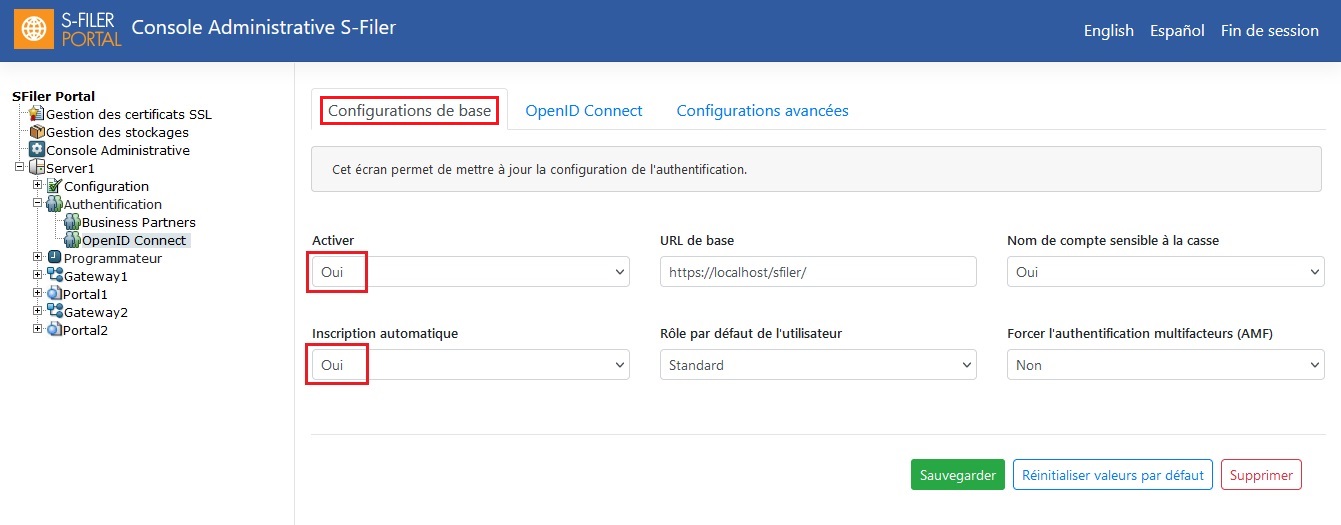Click the SSL certificates tree icon

pyautogui.click(x=37, y=114)
